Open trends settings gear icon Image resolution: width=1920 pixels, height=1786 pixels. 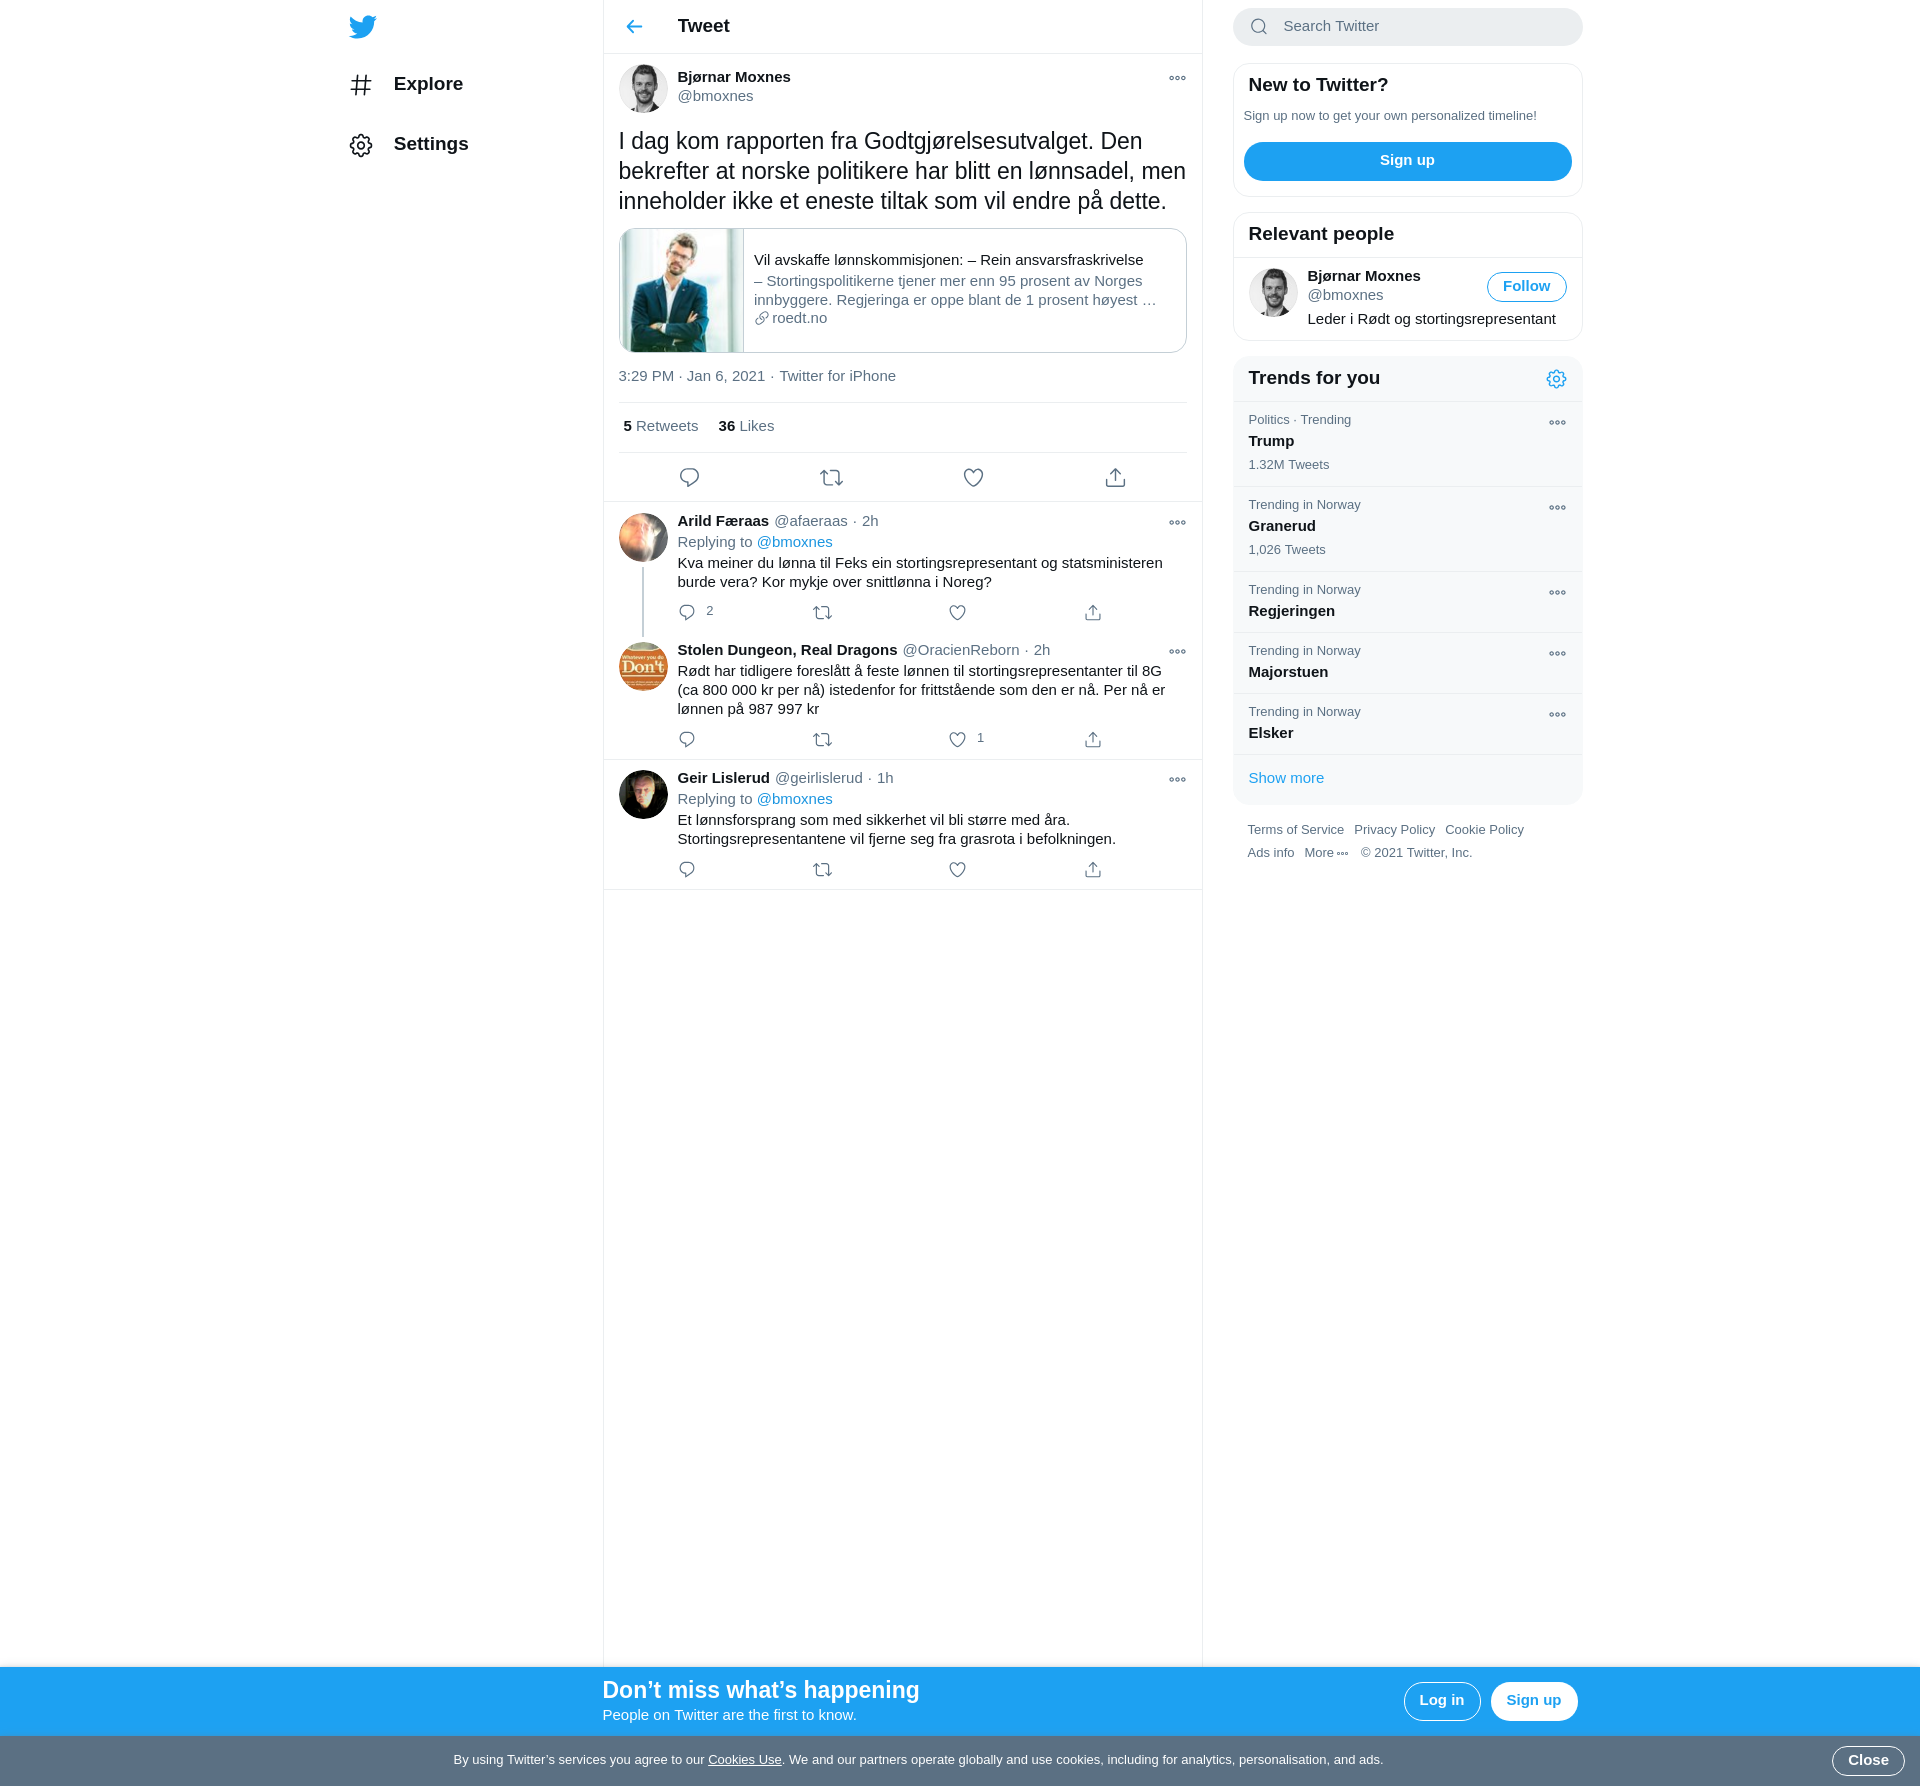(x=1556, y=379)
